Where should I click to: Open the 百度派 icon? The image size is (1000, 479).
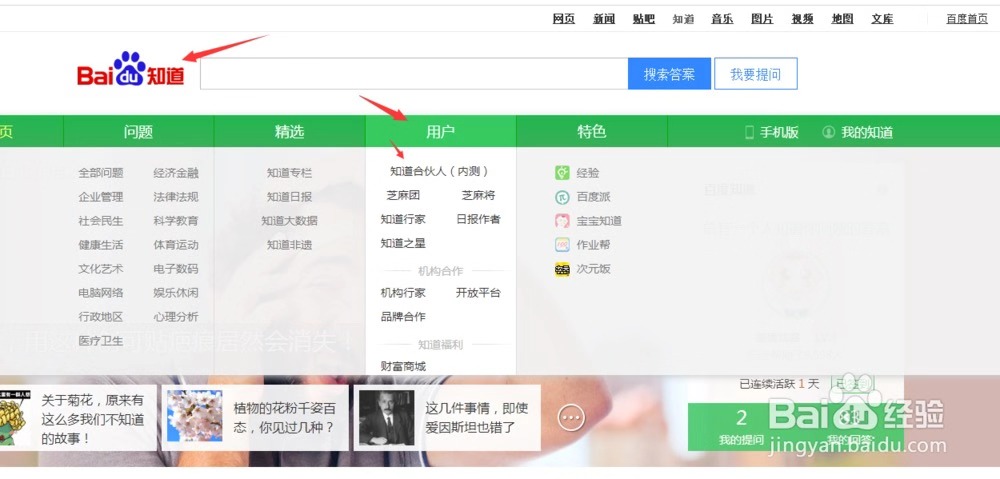tap(562, 197)
